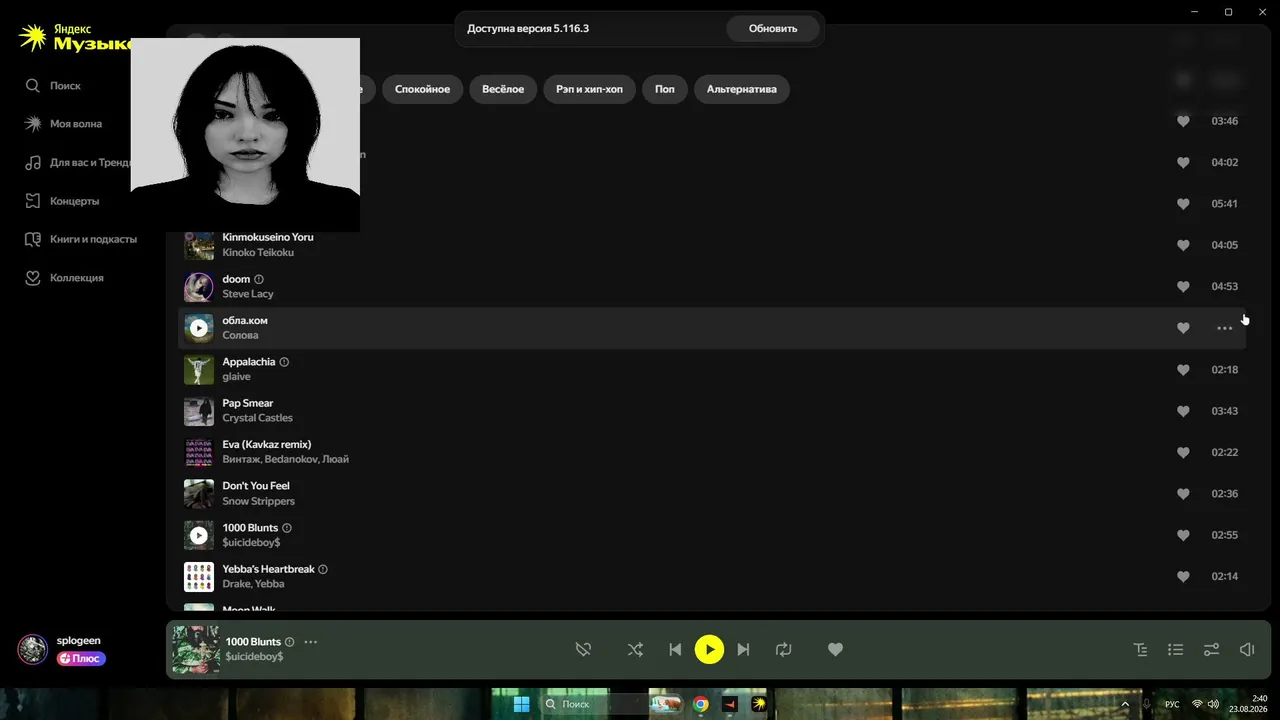1280x720 pixels.
Task: Click play overlay on 1000 Blunts list cover
Action: click(x=199, y=535)
